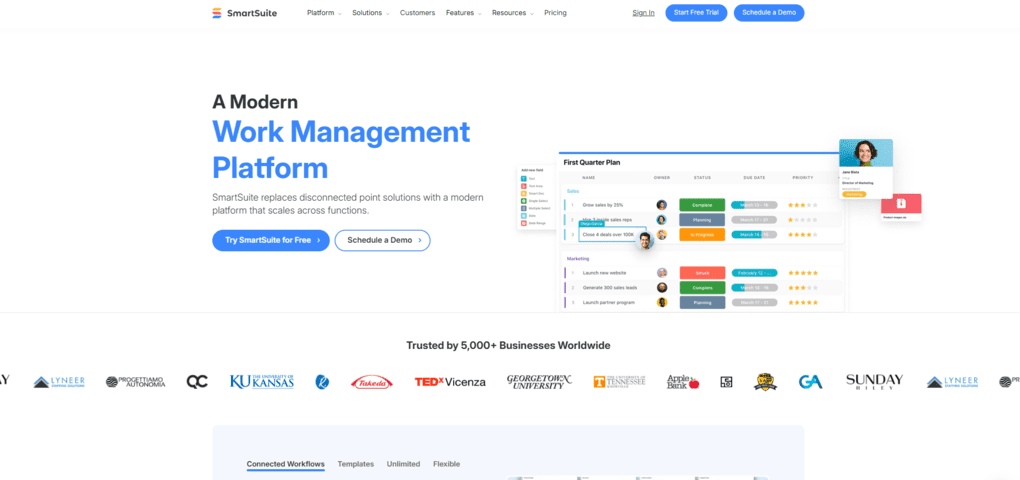Click the First Quarter Plan title

tap(592, 163)
